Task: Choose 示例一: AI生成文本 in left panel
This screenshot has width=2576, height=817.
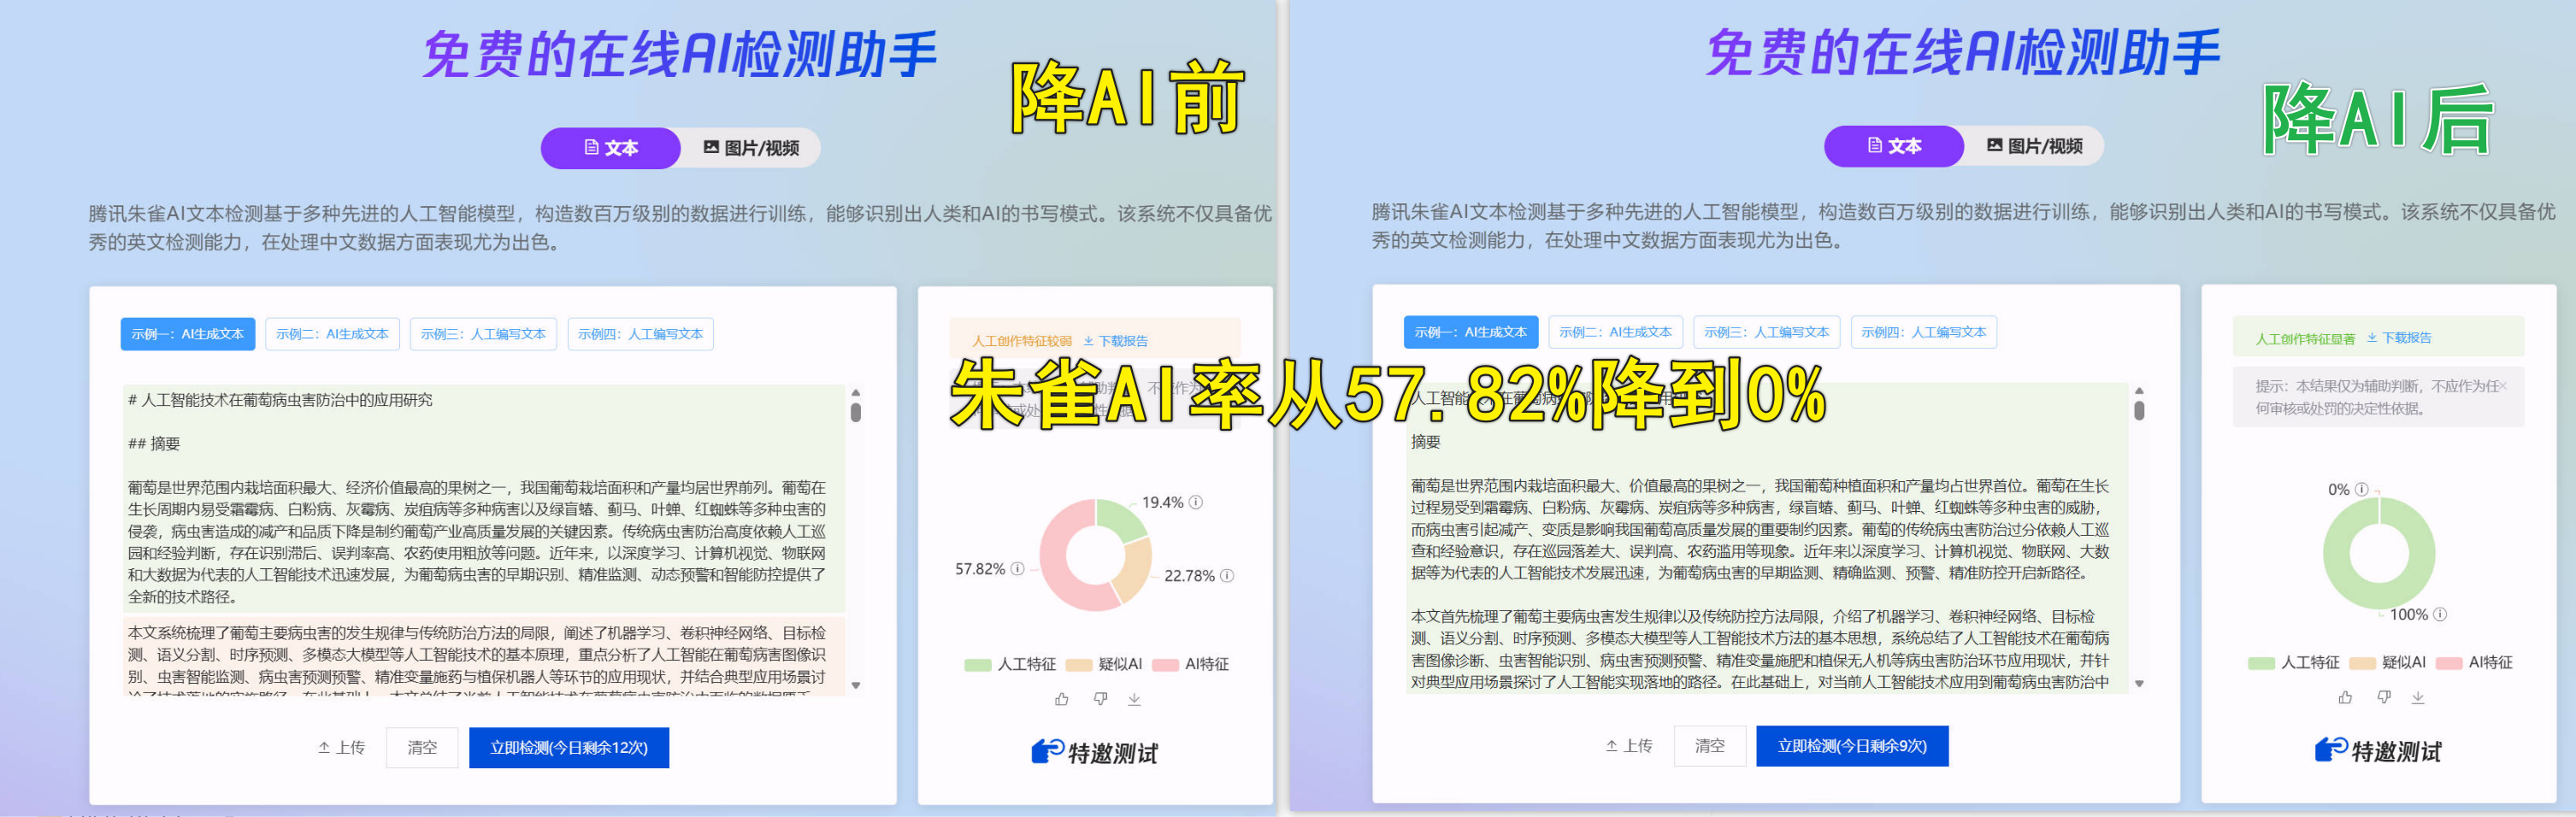Action: 188,334
